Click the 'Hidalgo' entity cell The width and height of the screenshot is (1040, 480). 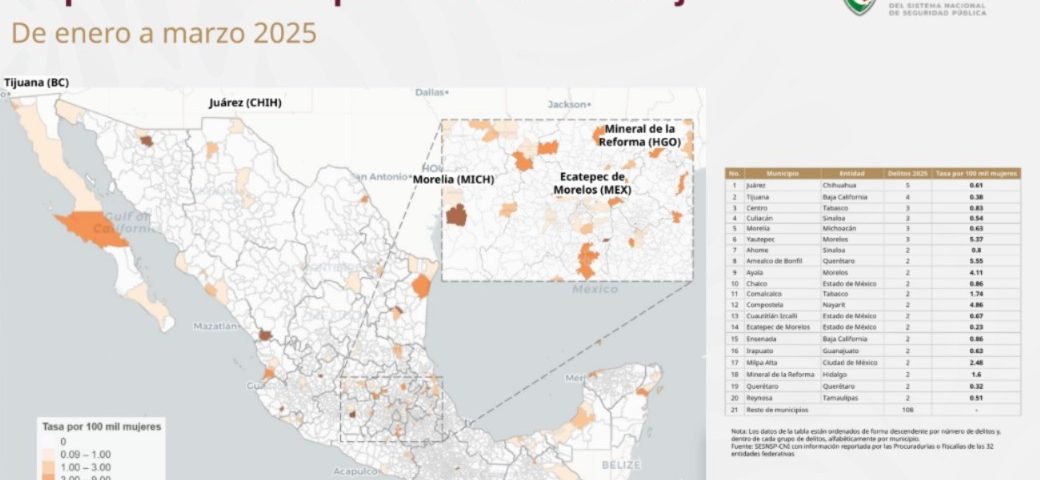(x=851, y=375)
